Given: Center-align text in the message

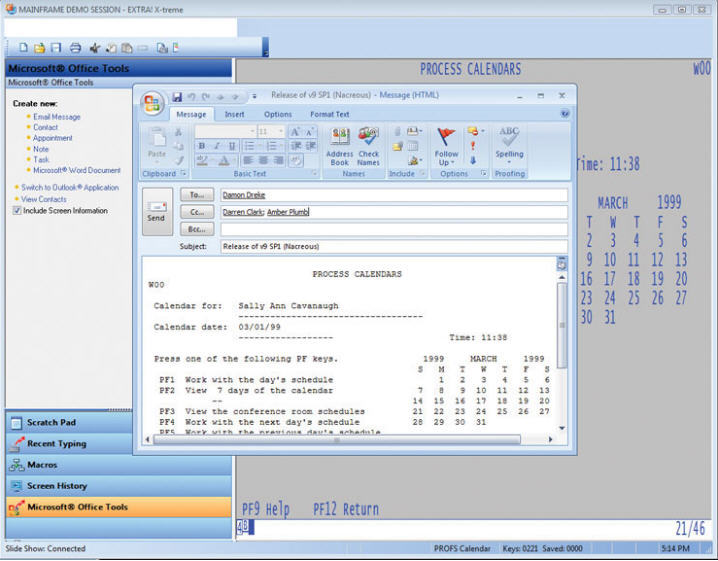Looking at the screenshot, I should coord(263,160).
